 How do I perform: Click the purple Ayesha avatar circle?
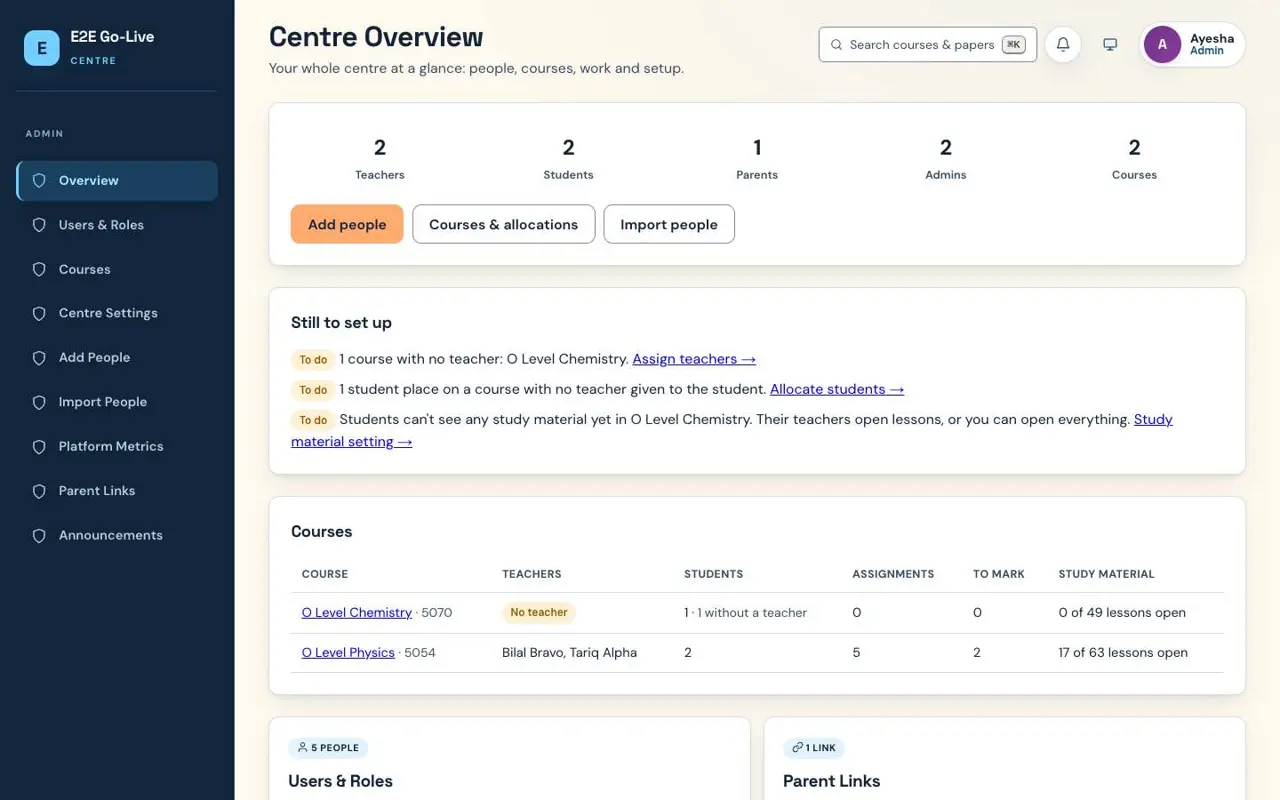1162,45
